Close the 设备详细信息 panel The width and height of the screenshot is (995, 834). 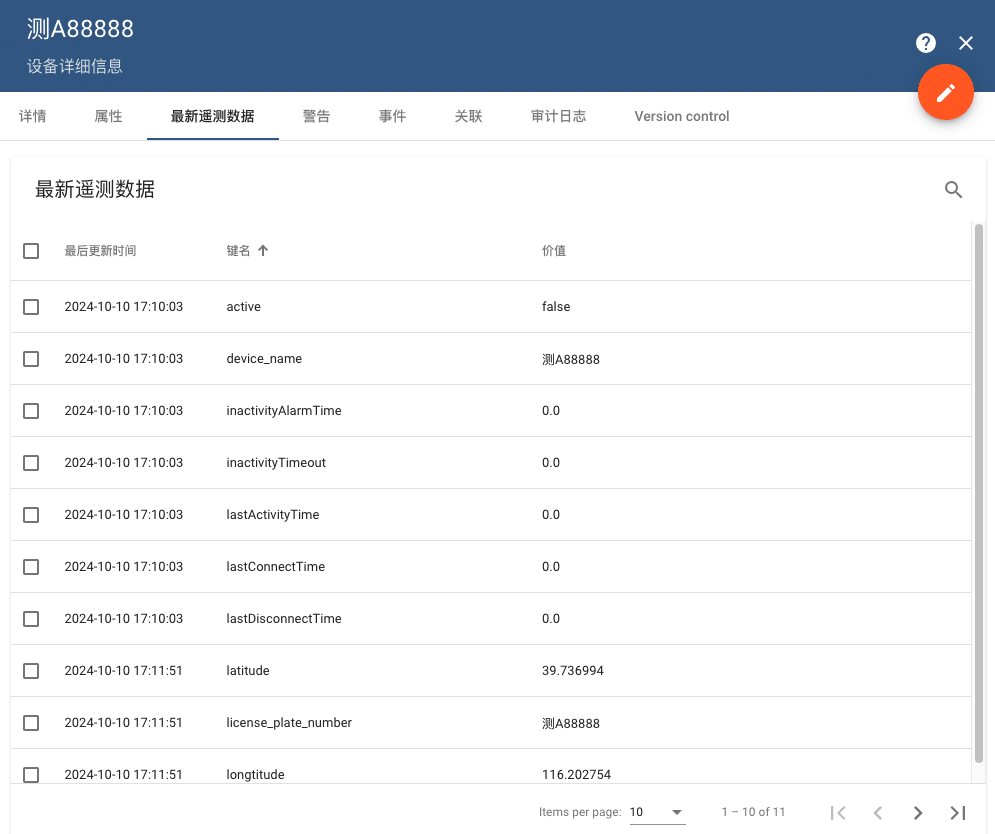965,43
